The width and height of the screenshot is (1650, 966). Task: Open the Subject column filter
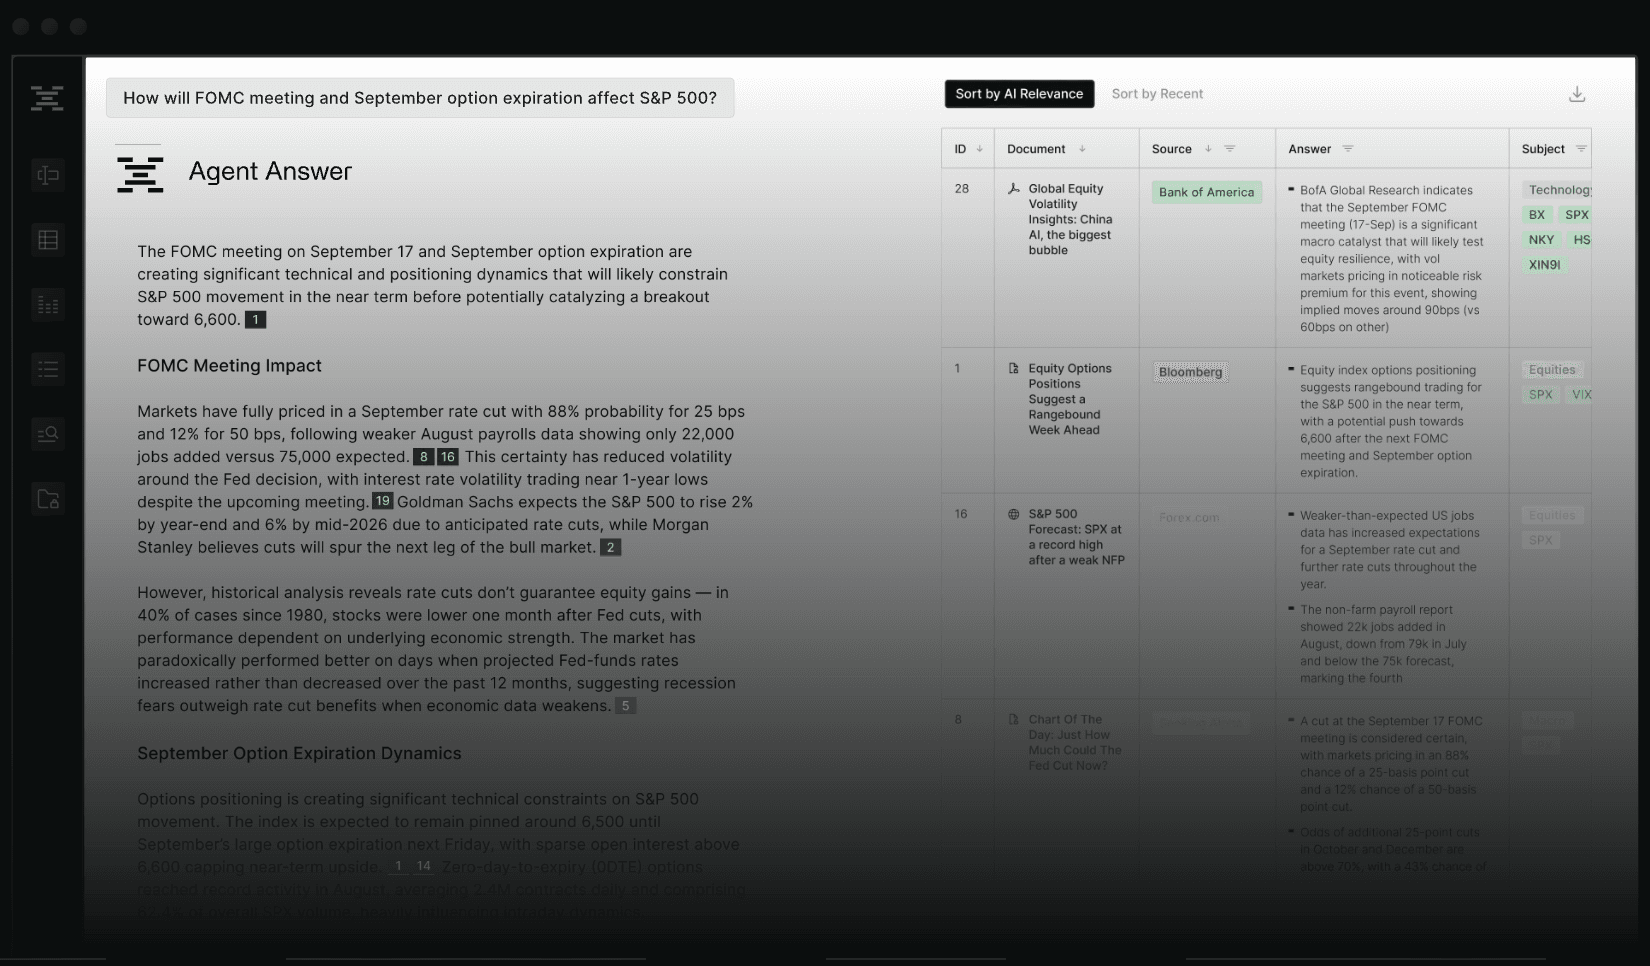point(1581,149)
